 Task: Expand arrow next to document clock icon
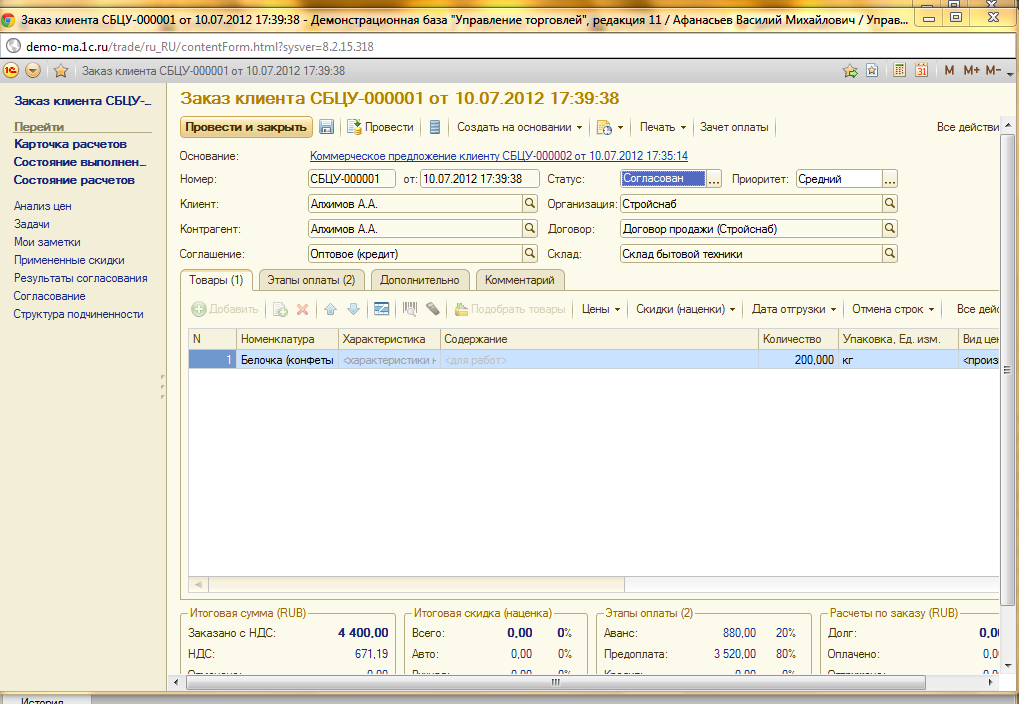620,127
